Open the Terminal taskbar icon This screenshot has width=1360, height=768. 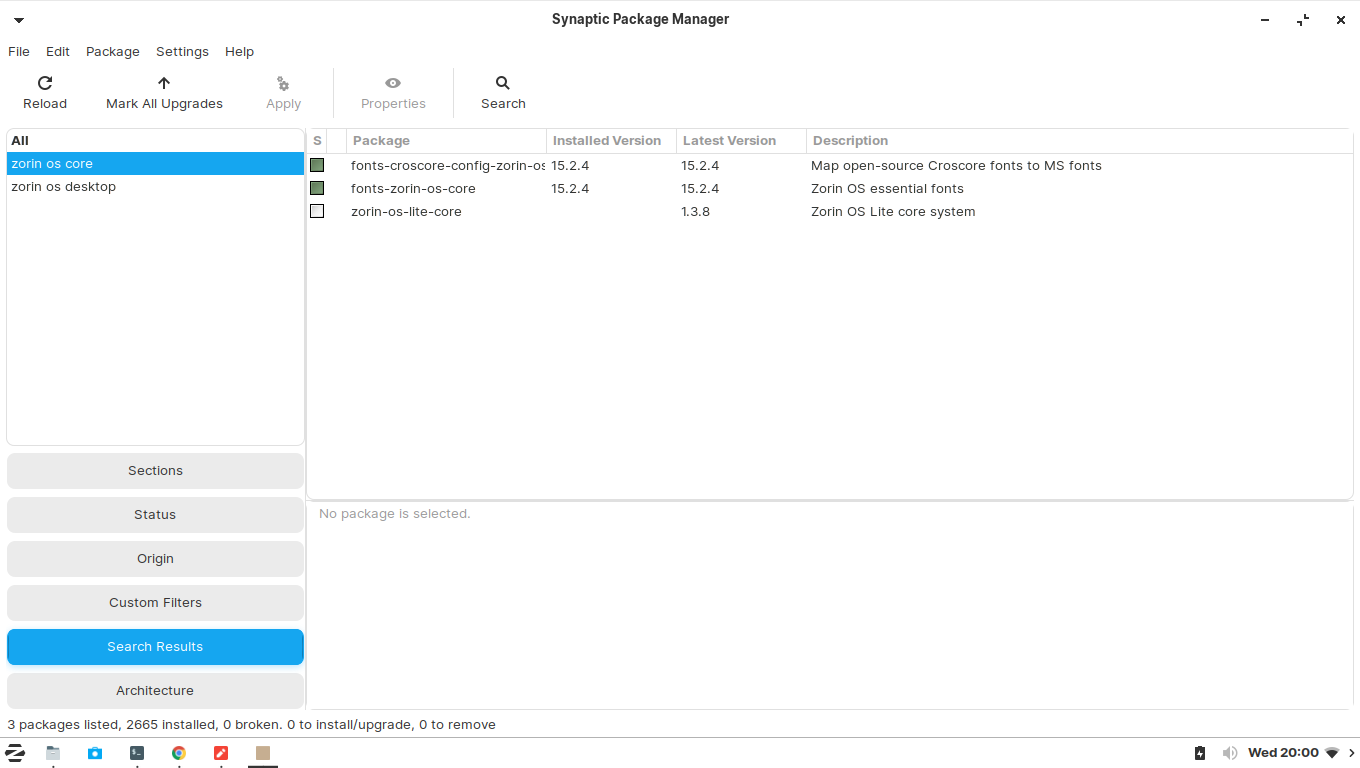coord(137,753)
